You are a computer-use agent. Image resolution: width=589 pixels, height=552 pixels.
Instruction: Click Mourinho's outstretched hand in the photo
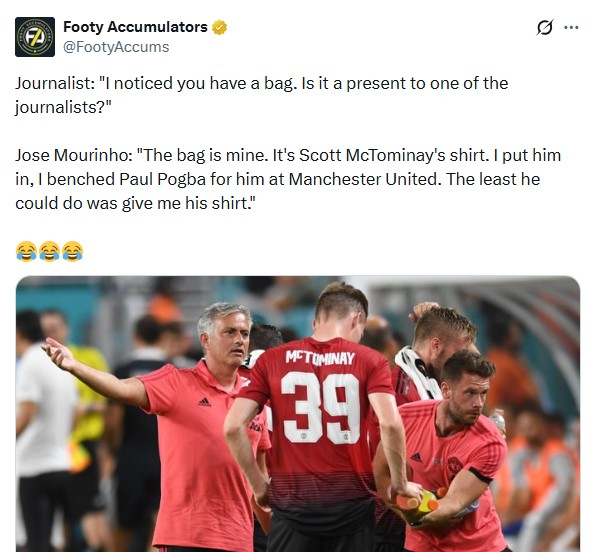(x=57, y=353)
